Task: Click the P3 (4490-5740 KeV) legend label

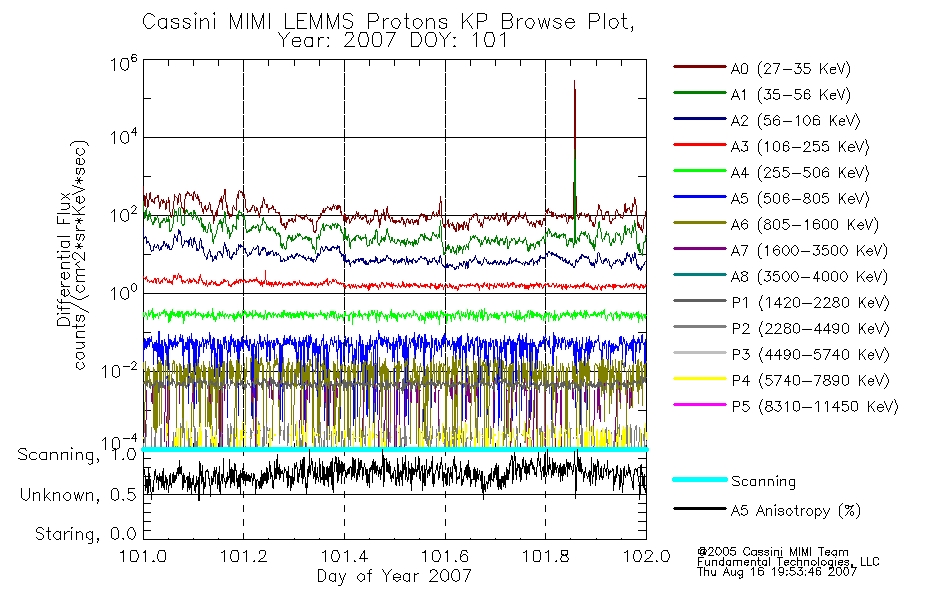Action: coord(810,355)
